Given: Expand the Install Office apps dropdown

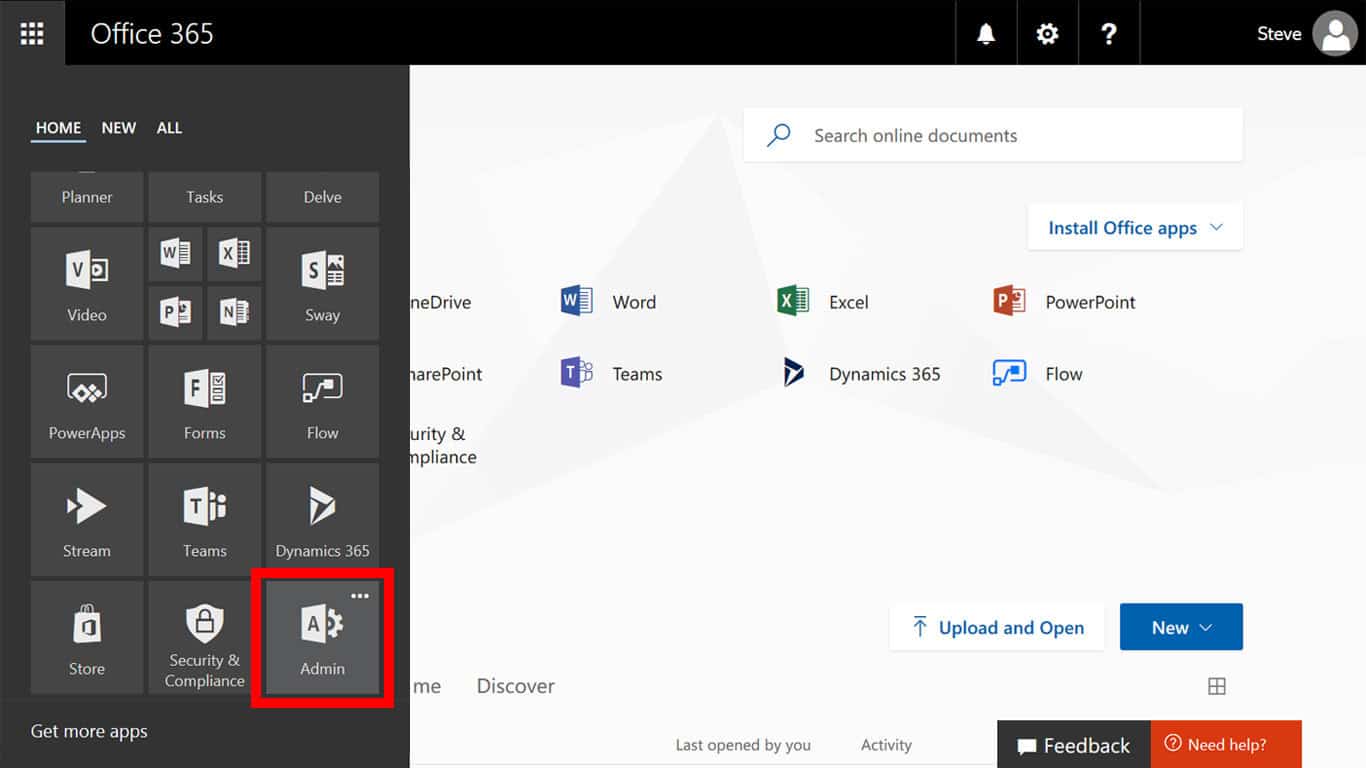Looking at the screenshot, I should tap(1135, 228).
